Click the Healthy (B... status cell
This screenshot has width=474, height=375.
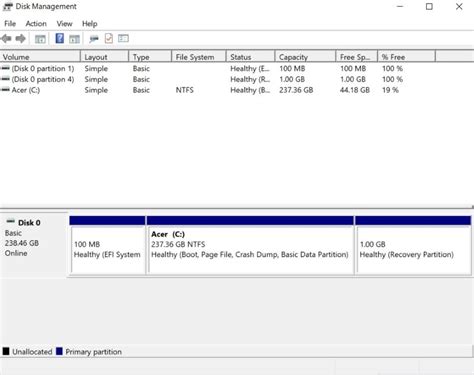[x=250, y=90]
